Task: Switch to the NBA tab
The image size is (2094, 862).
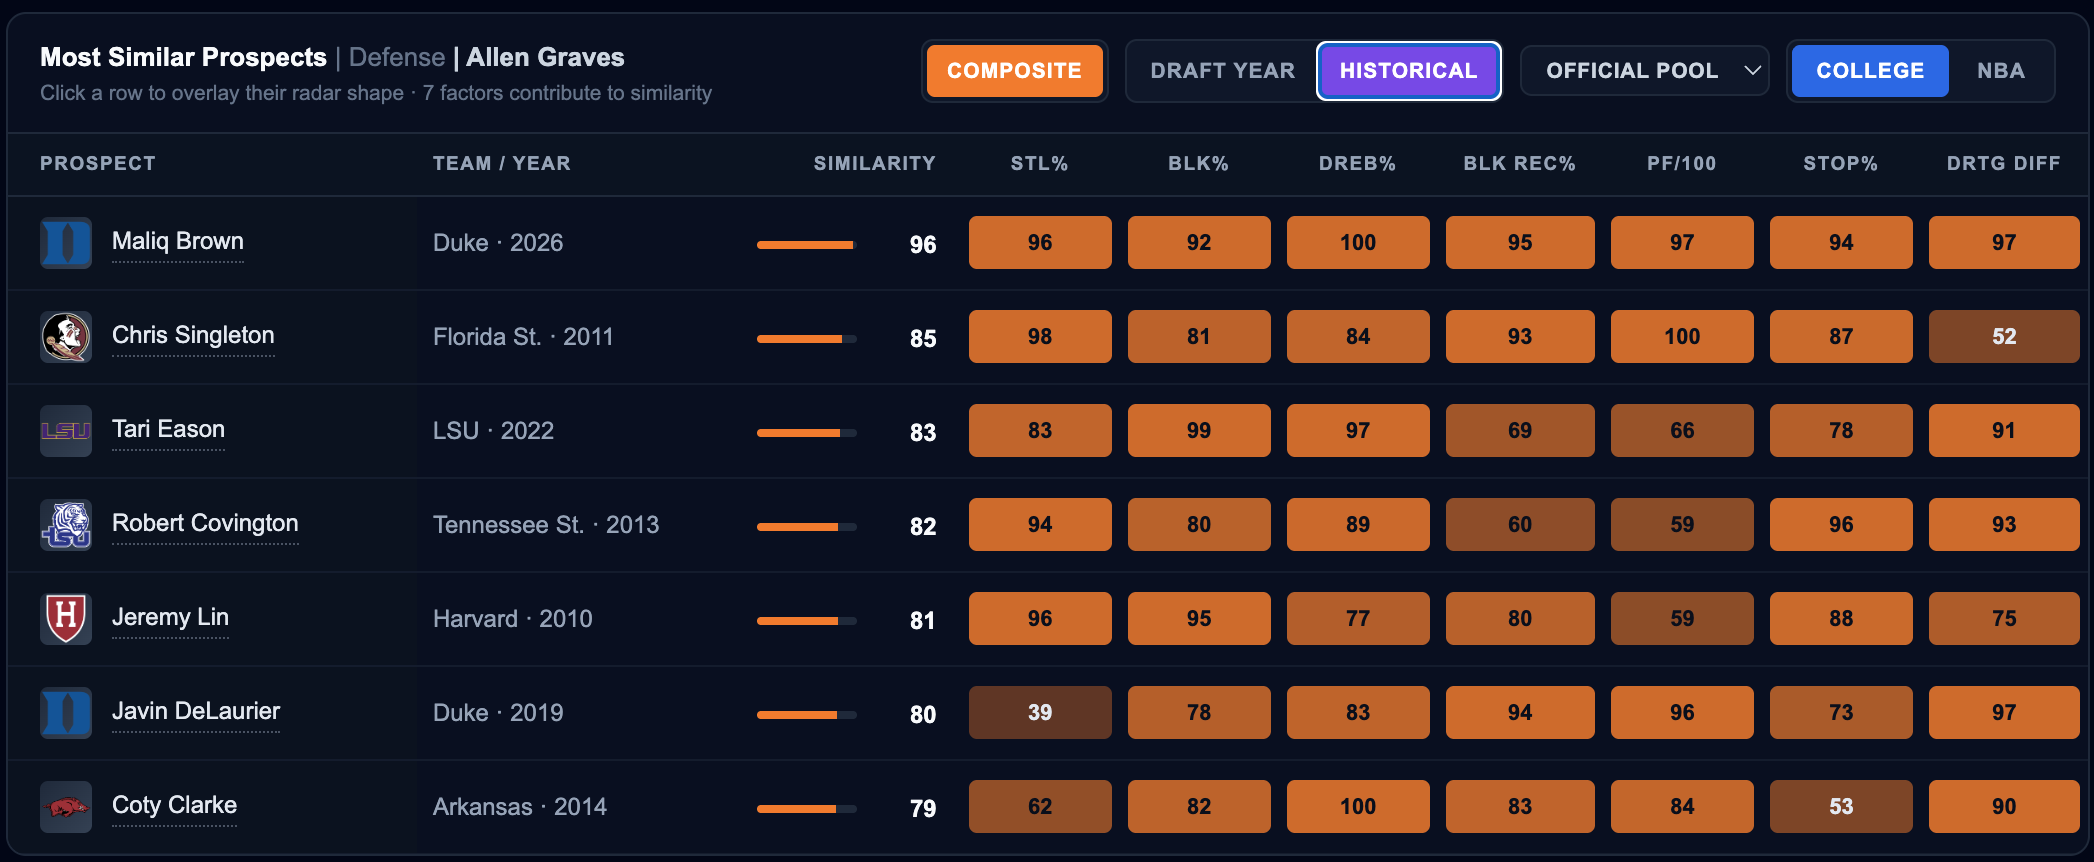Action: pyautogui.click(x=2000, y=71)
